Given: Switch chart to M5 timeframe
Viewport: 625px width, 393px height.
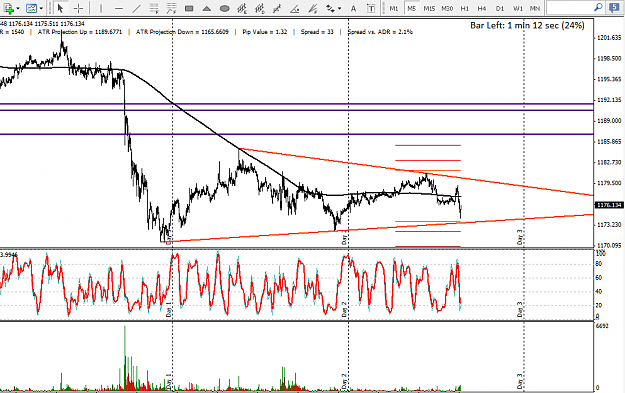Looking at the screenshot, I should (x=411, y=8).
